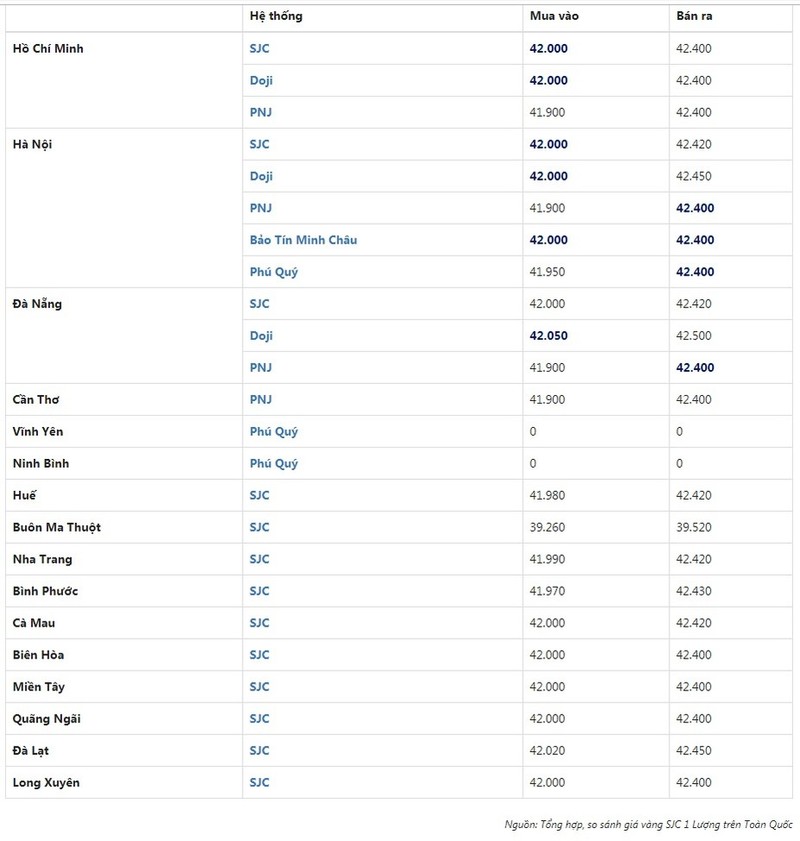Click the PNJ link for Cần Thơ
Screen dimensions: 800x841
(261, 400)
